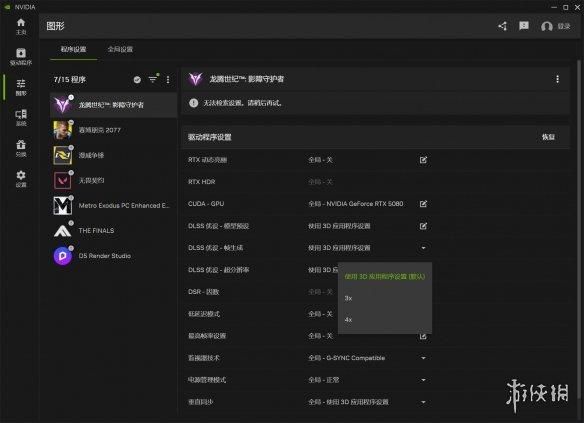The height and width of the screenshot is (423, 584).
Task: Expand the 垂直同步 dropdown
Action: [x=423, y=402]
